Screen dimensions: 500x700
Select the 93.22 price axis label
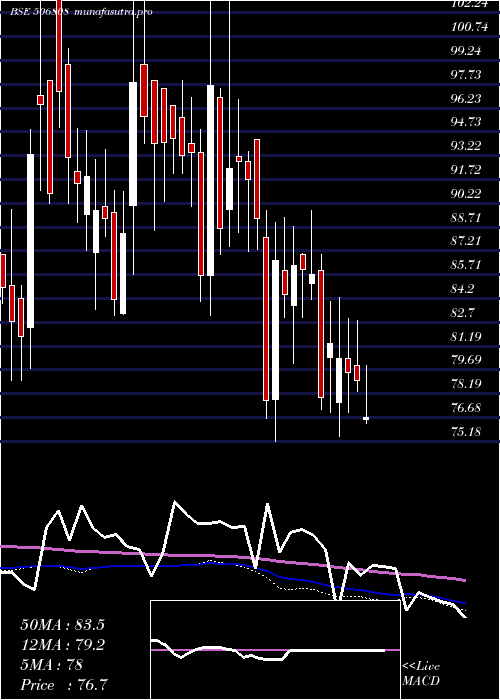click(x=466, y=146)
